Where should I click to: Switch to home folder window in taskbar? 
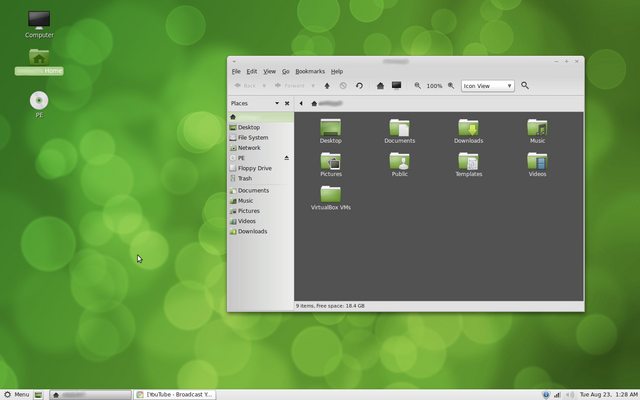click(x=91, y=395)
